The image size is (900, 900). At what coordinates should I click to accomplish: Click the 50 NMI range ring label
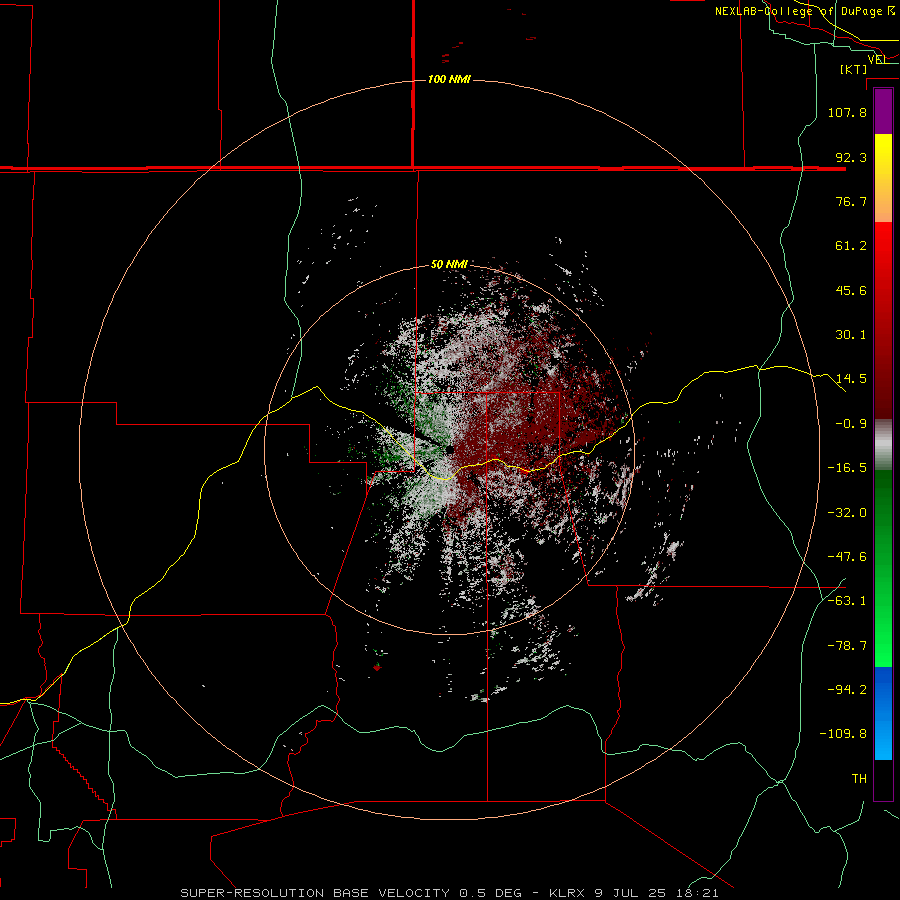point(449,264)
